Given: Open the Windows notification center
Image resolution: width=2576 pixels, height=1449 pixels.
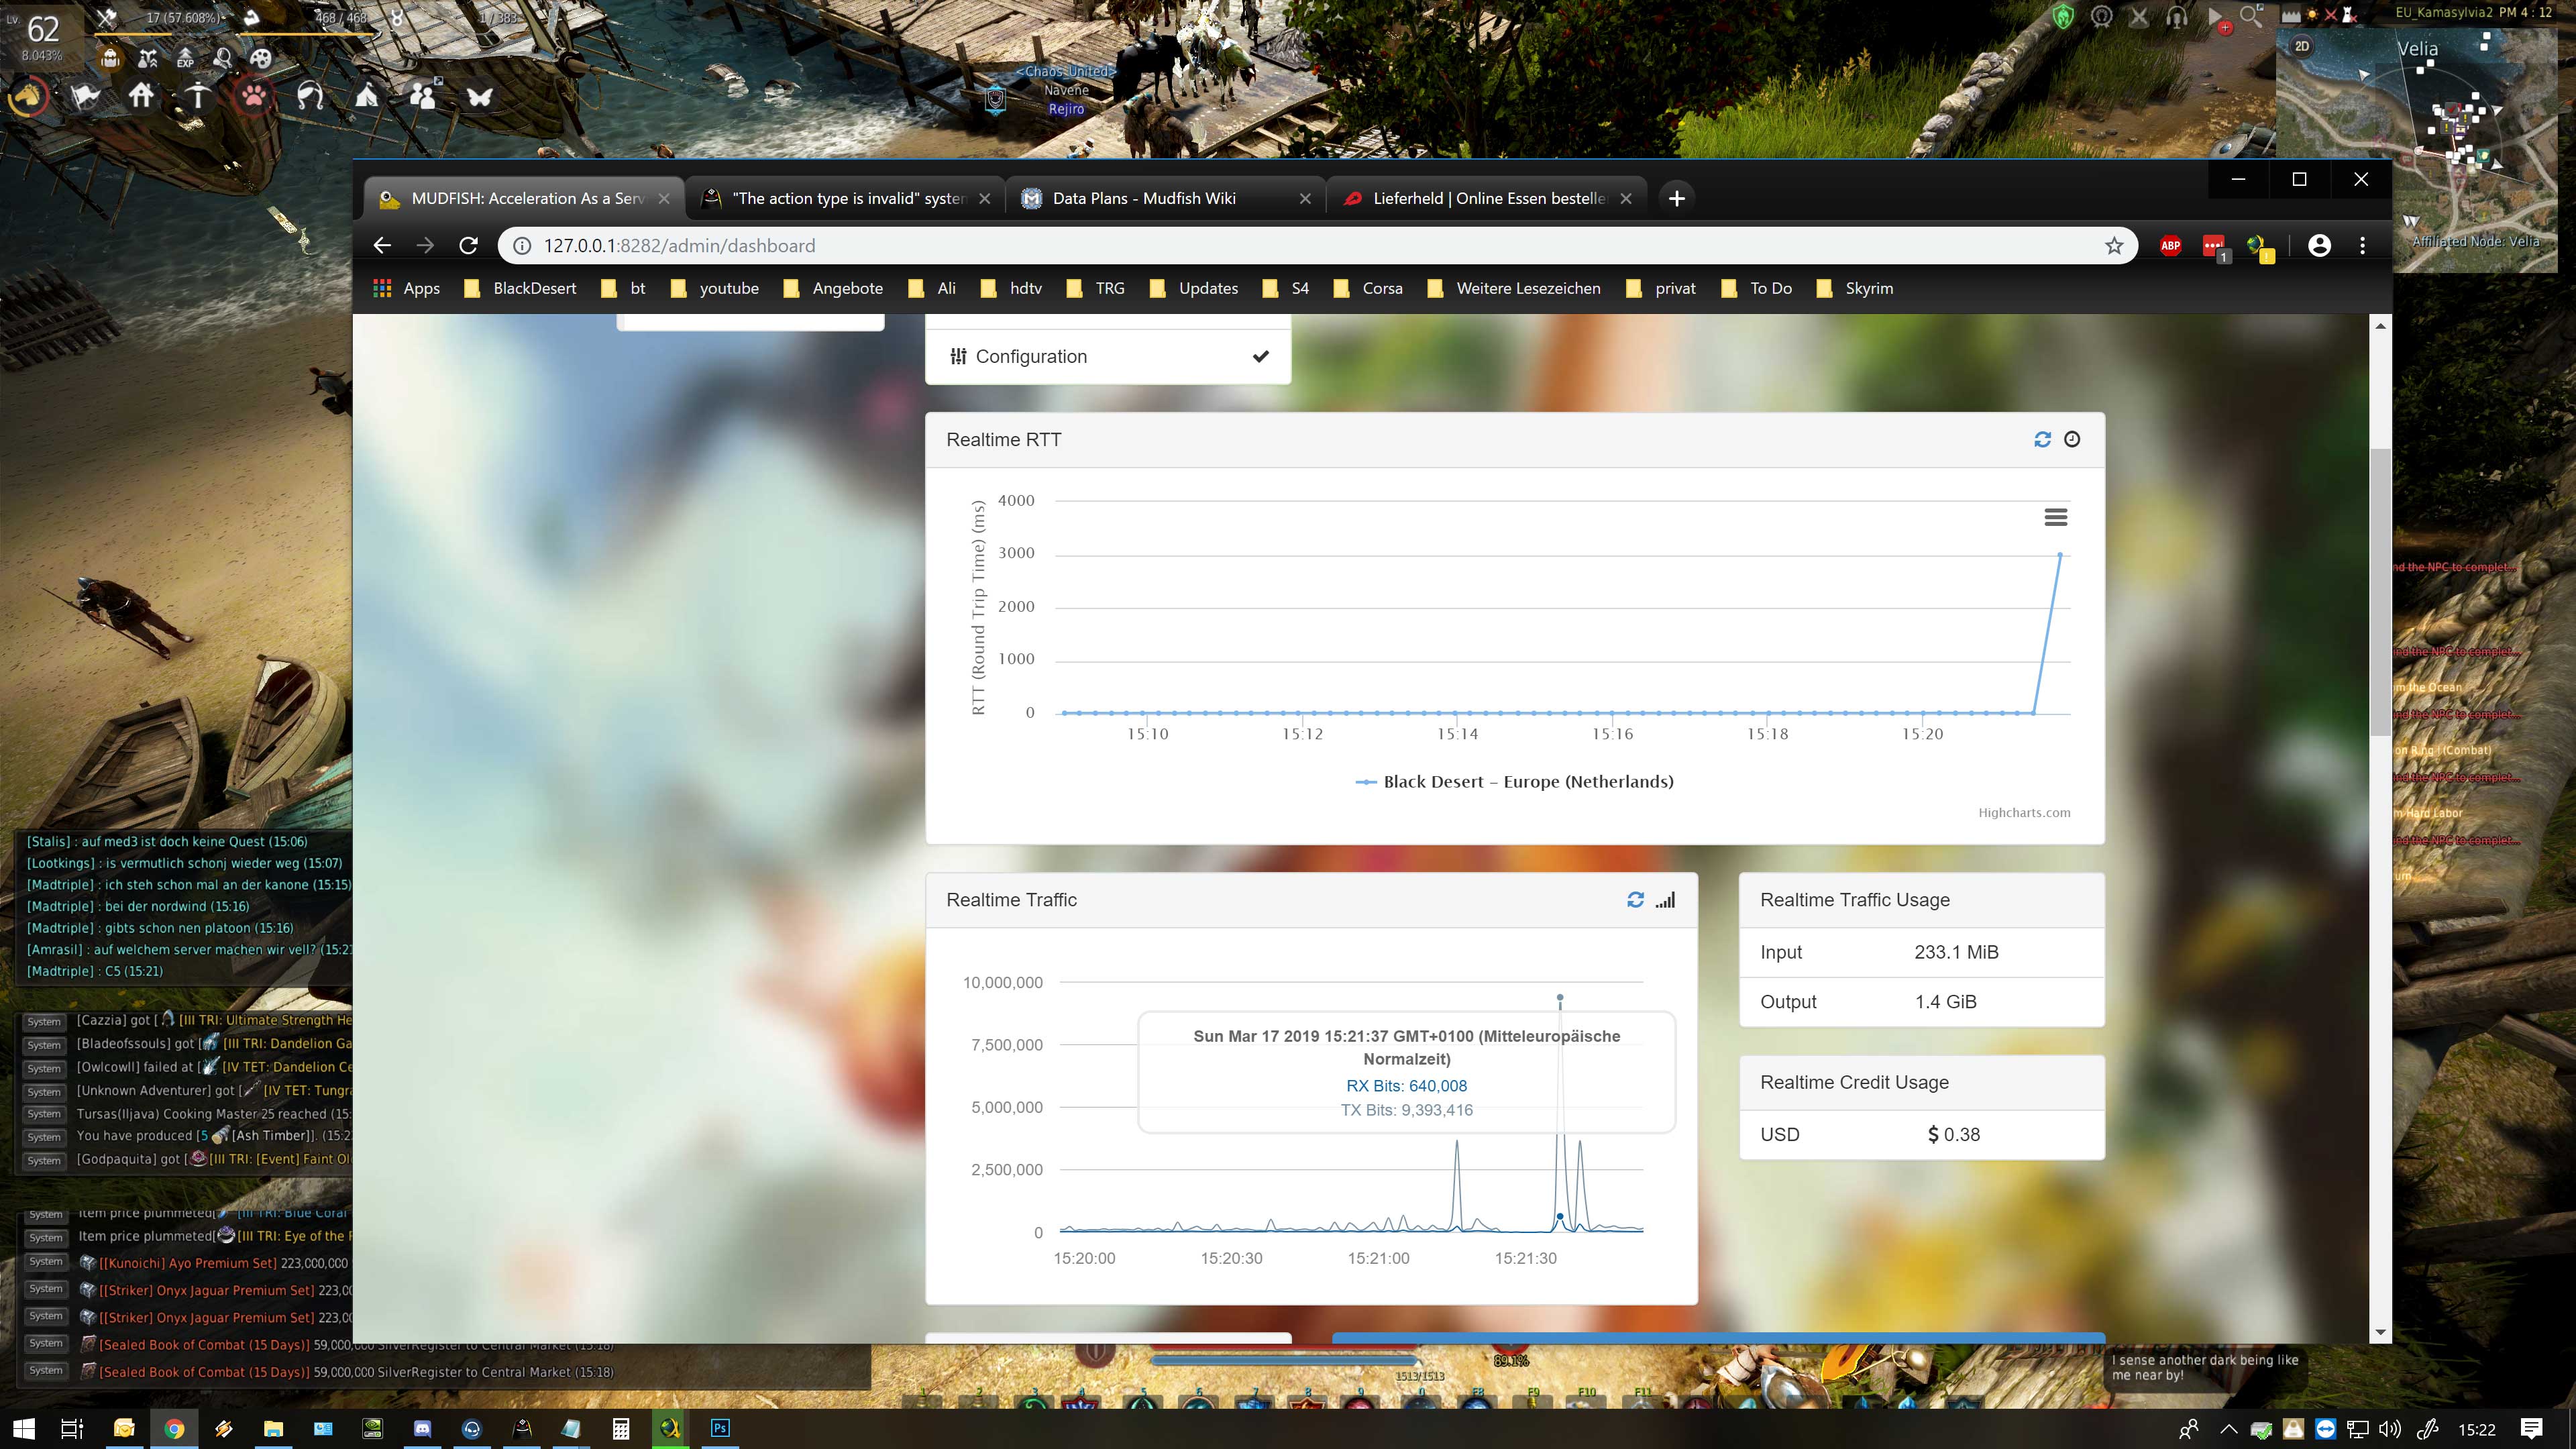Looking at the screenshot, I should coord(2531,1429).
